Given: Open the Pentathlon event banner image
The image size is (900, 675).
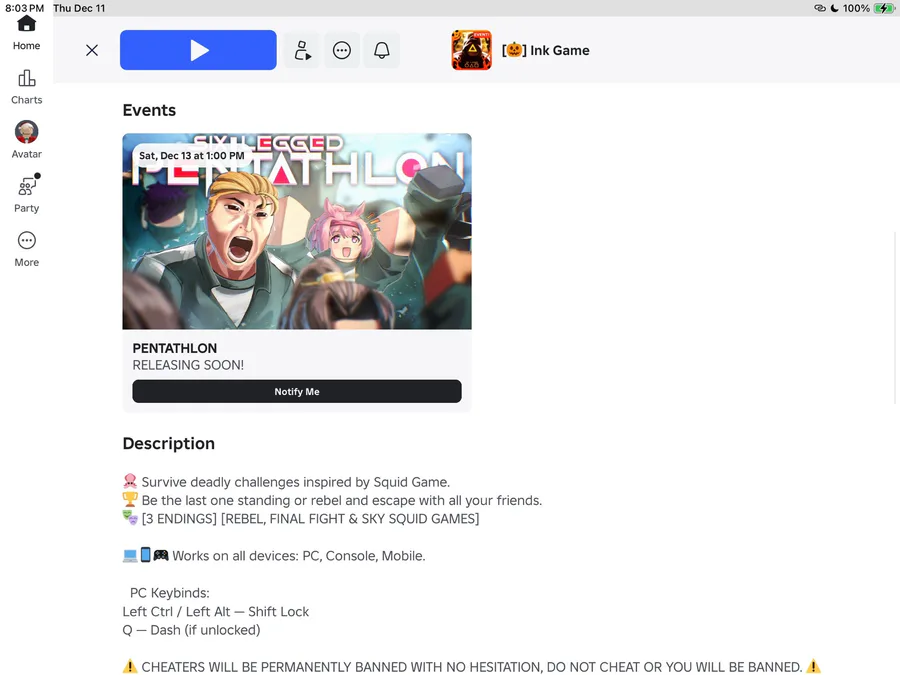Looking at the screenshot, I should tap(297, 231).
